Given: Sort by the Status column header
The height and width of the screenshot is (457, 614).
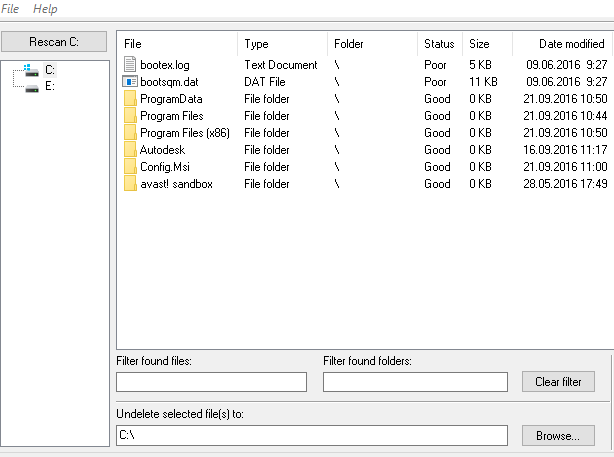Looking at the screenshot, I should coord(439,44).
